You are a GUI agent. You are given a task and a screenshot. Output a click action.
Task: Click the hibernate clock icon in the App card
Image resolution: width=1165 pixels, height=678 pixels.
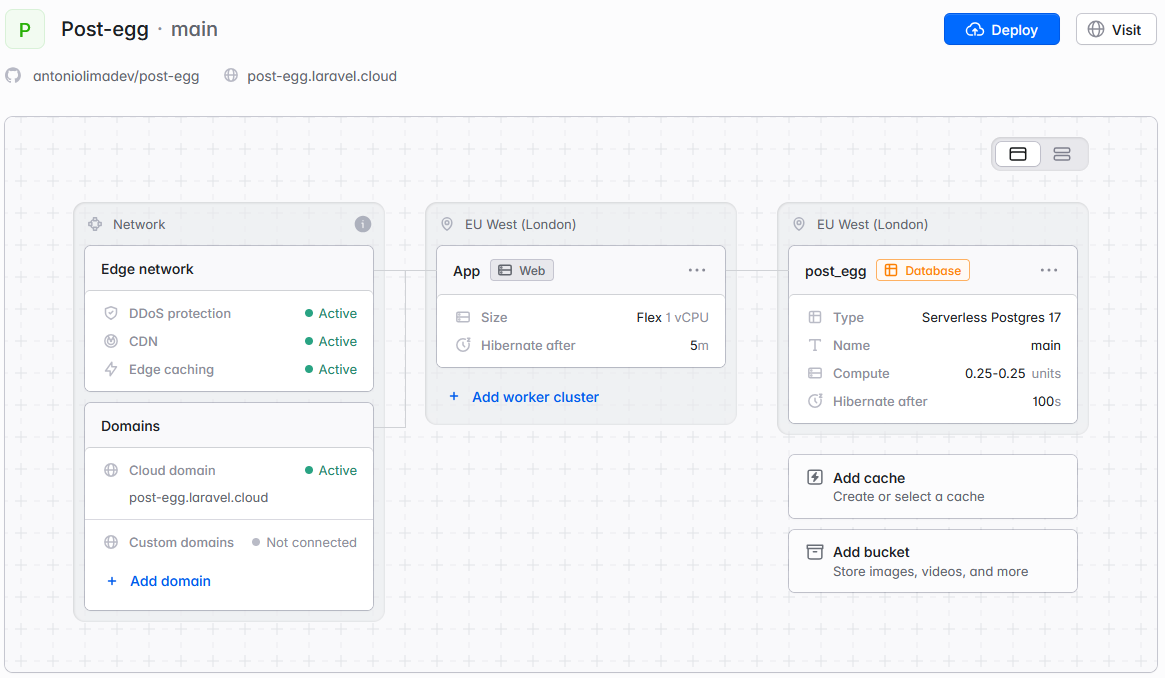coord(460,345)
